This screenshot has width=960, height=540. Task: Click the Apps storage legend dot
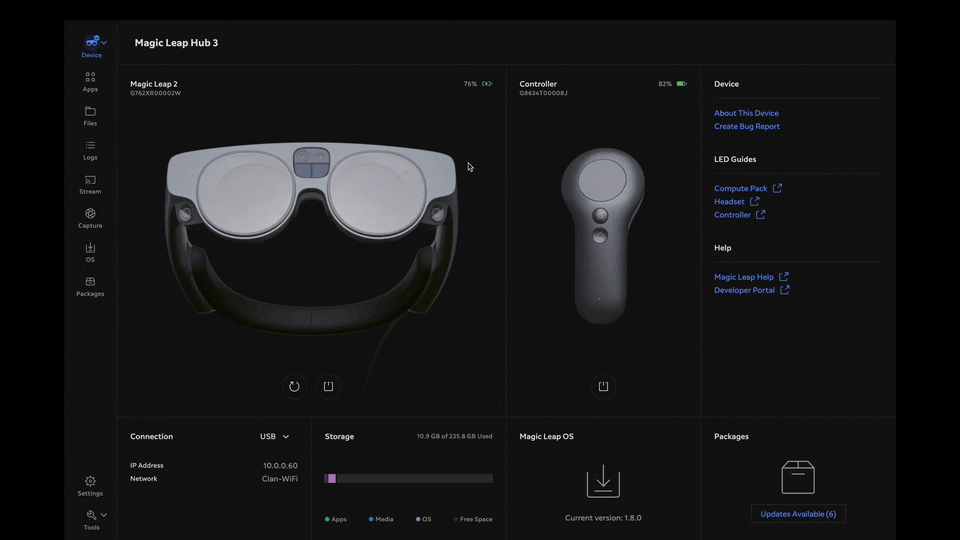[327, 519]
